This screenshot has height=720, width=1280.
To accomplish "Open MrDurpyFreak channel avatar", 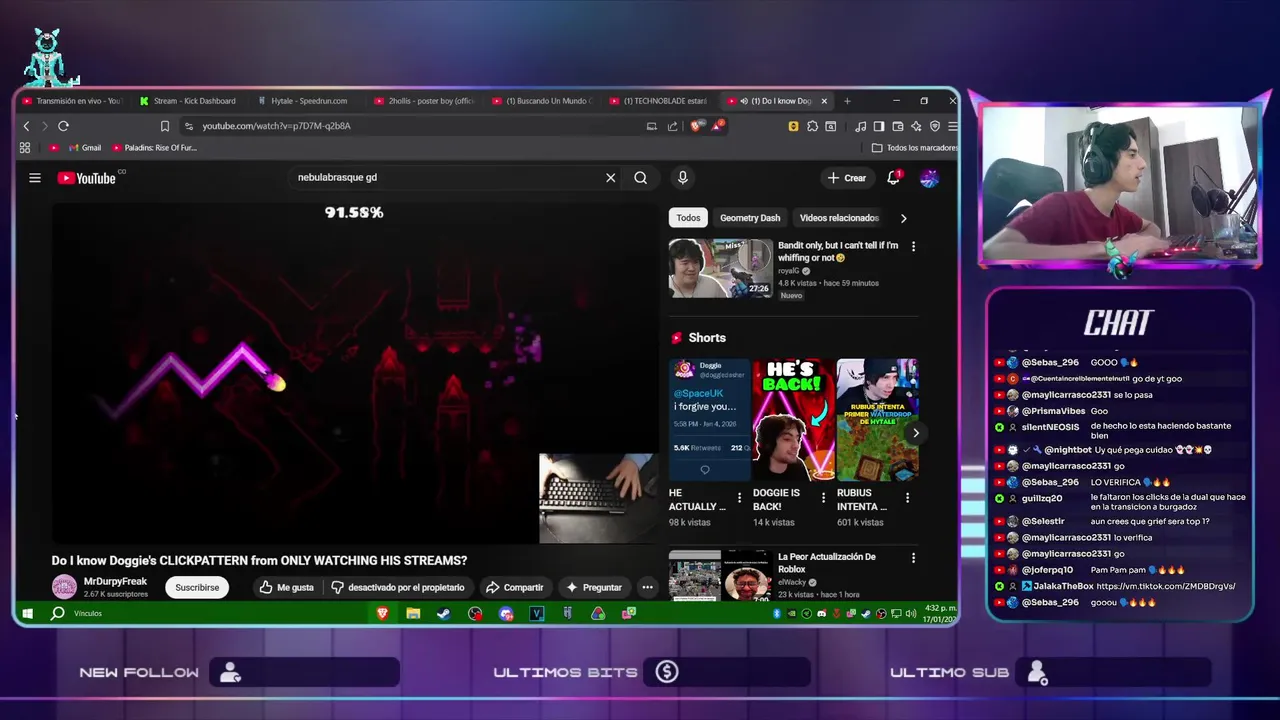I will 64,587.
